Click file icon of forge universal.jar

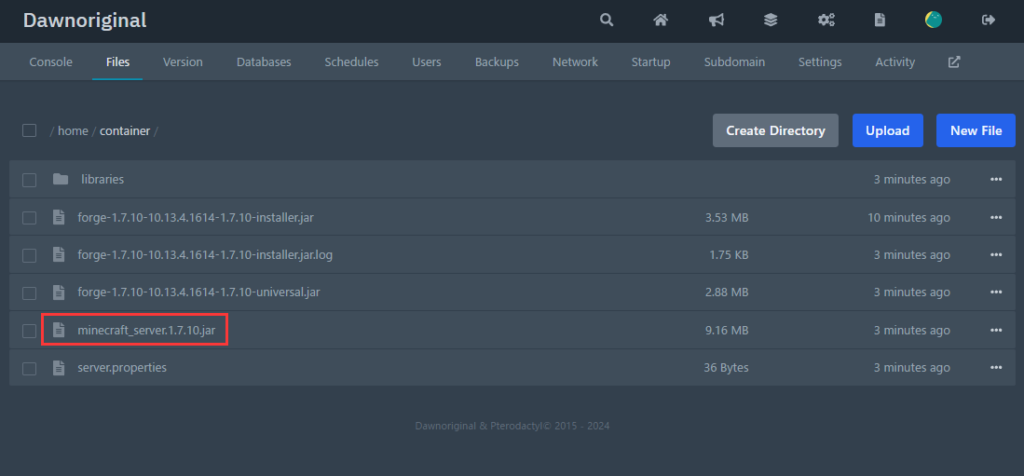coord(59,292)
